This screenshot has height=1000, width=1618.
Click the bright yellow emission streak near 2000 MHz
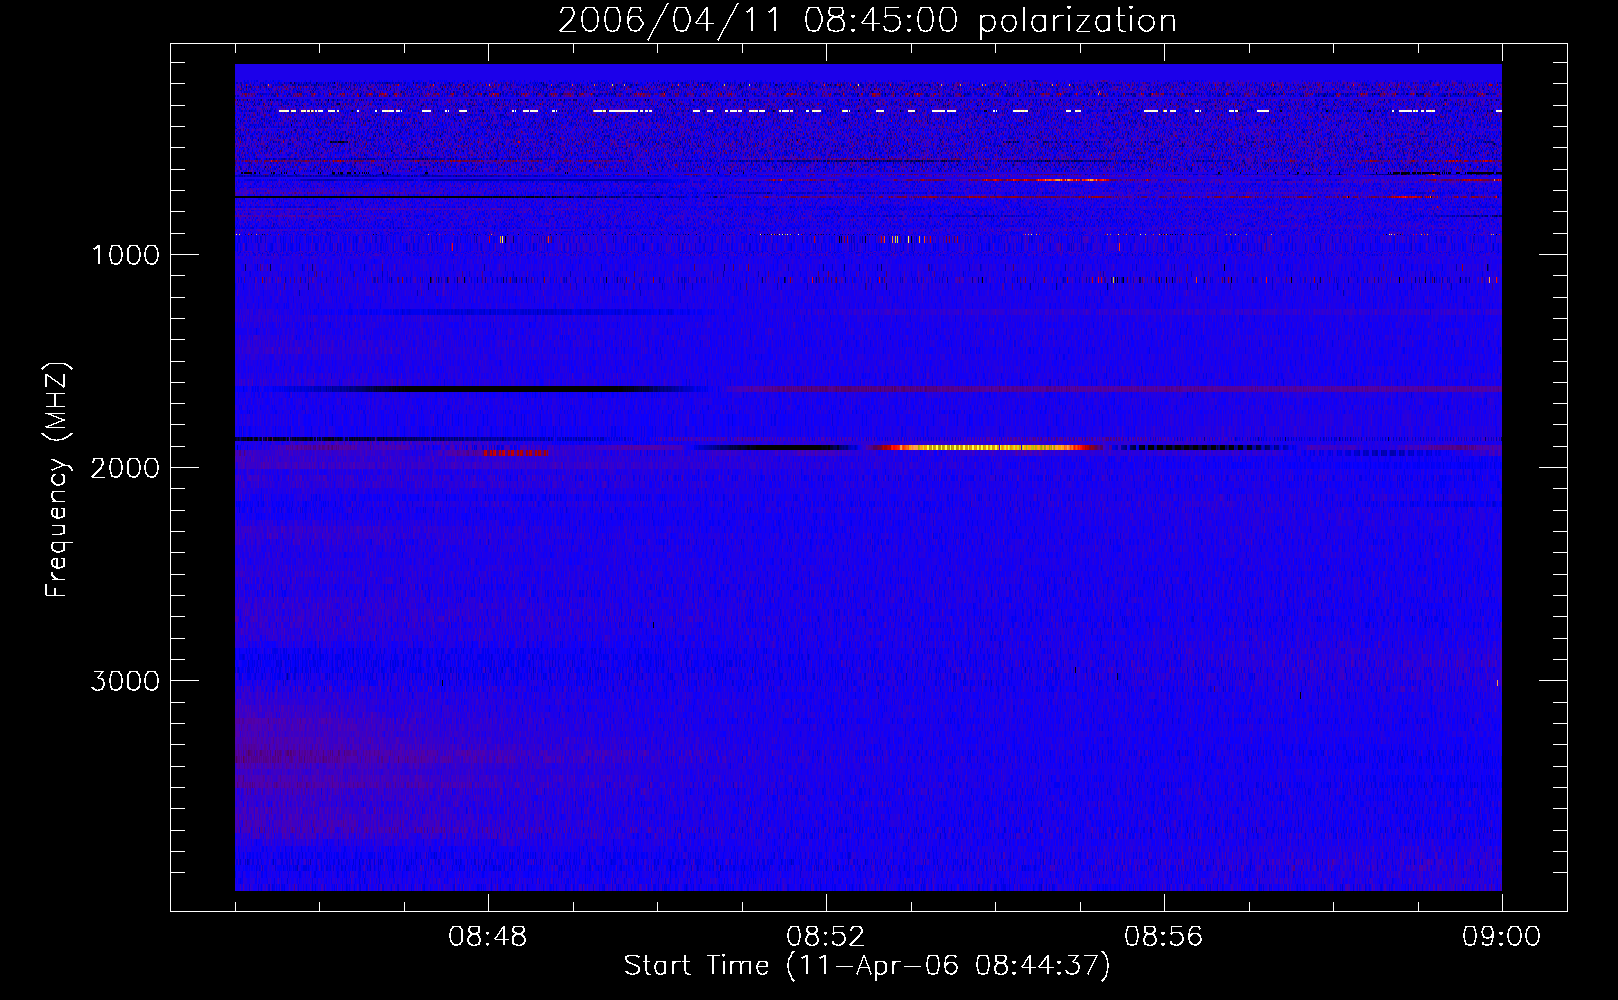(x=985, y=448)
